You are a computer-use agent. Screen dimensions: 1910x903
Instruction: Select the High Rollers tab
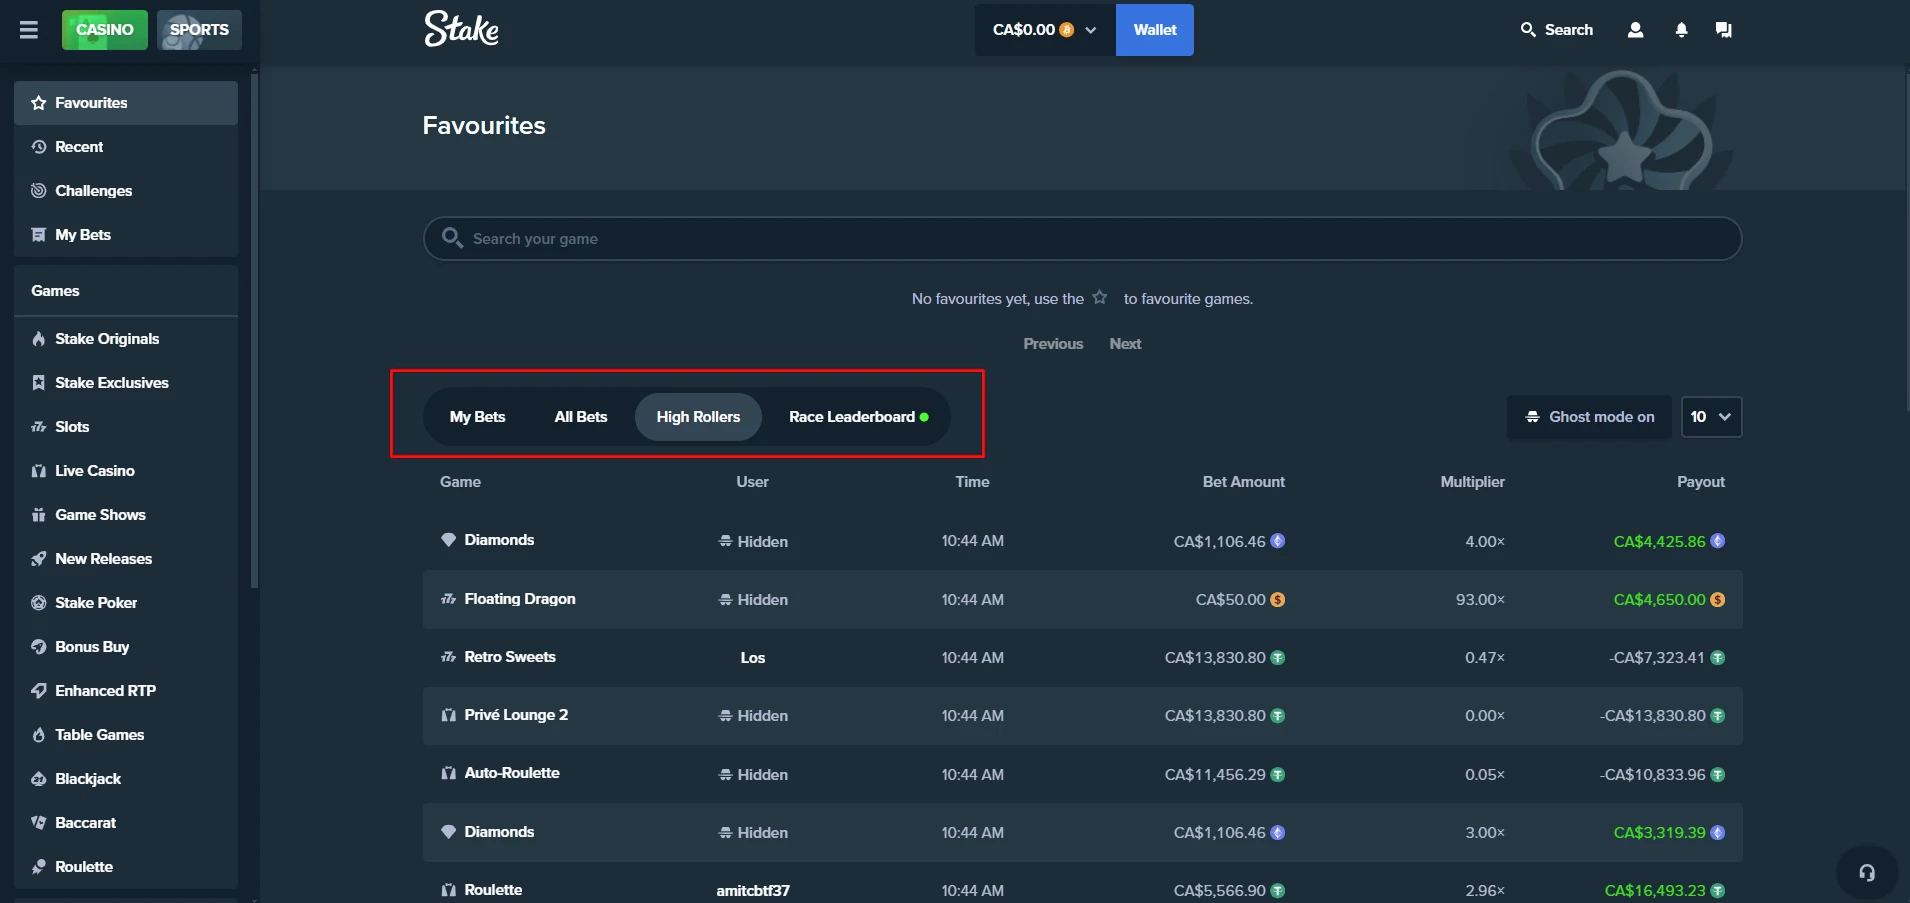pyautogui.click(x=698, y=417)
